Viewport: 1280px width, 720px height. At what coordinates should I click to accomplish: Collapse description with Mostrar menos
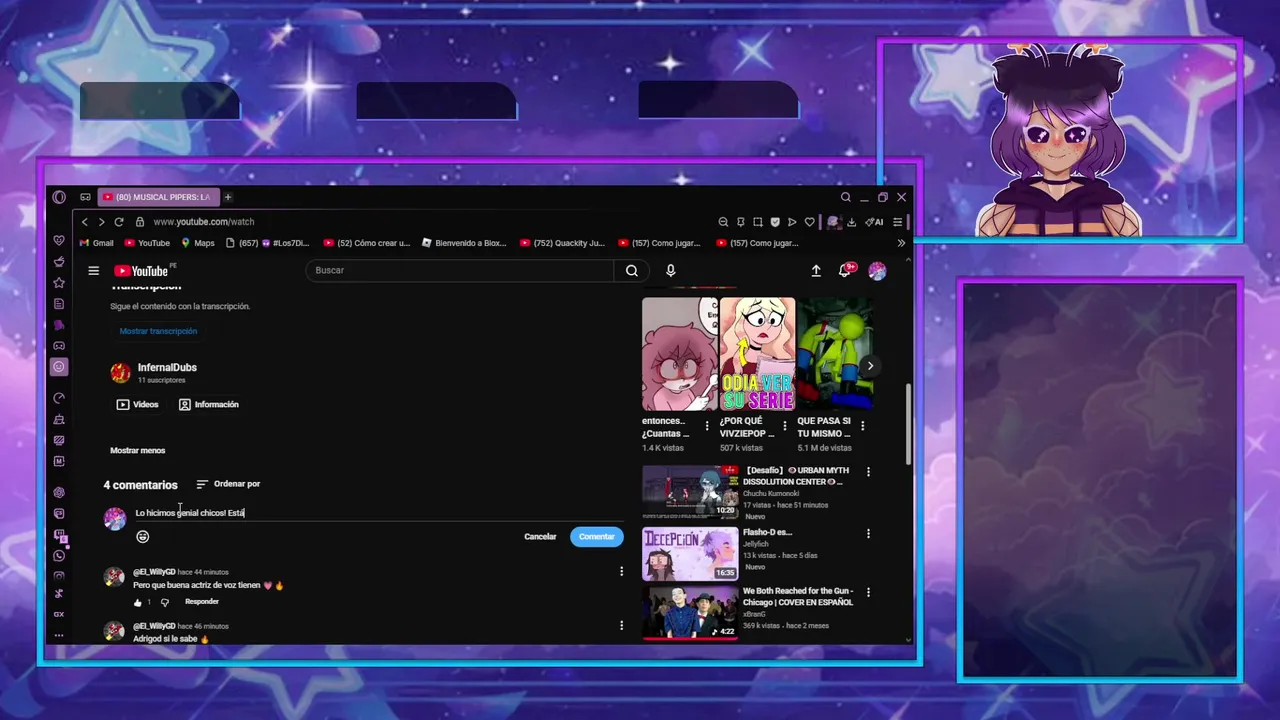137,451
